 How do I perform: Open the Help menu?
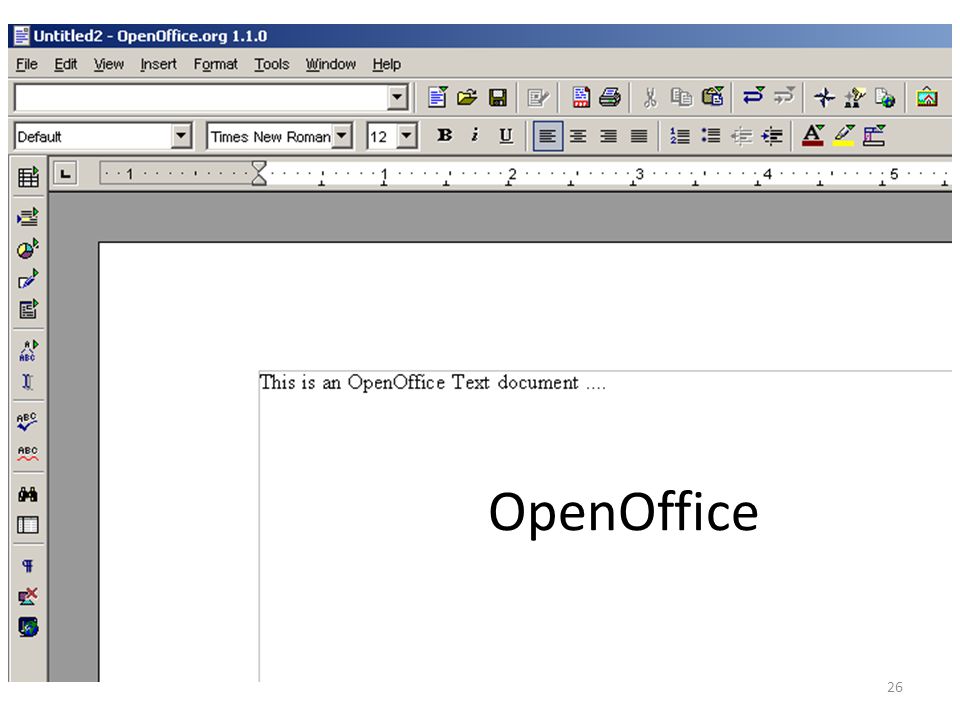click(386, 64)
